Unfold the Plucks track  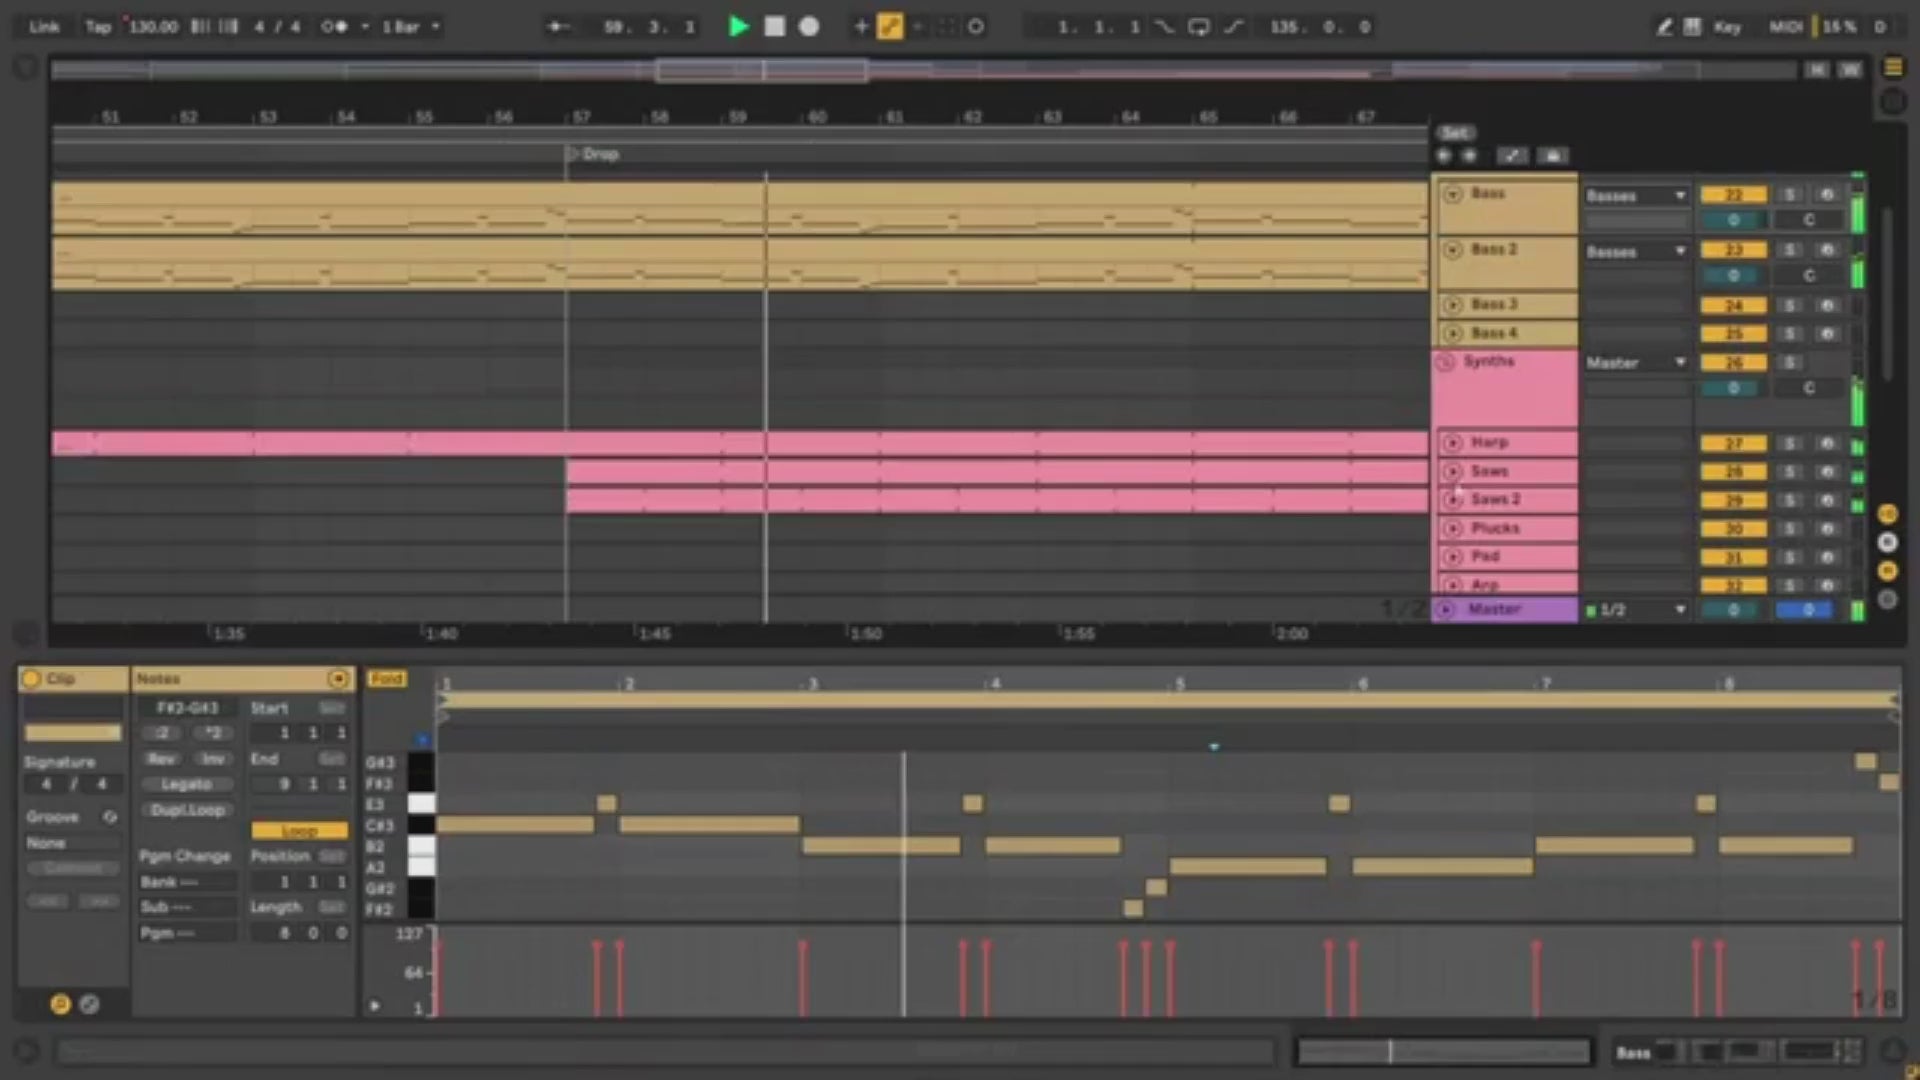(x=1452, y=528)
